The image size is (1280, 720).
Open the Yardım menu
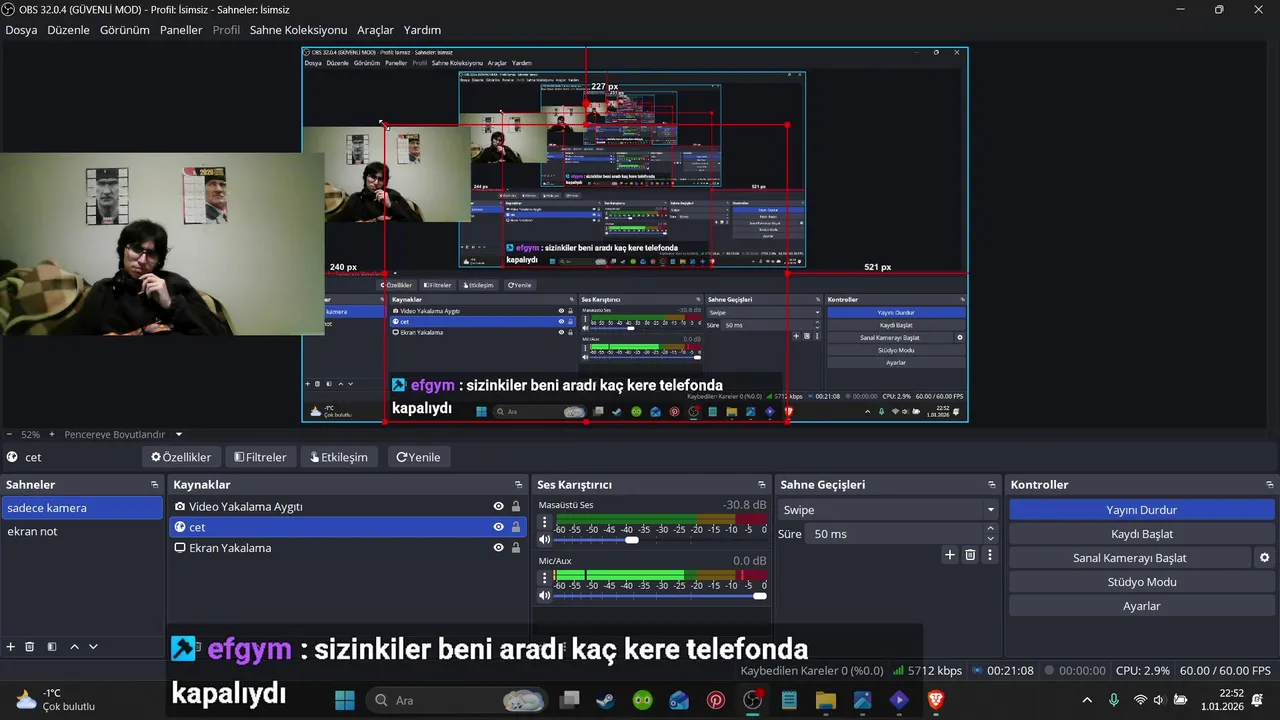pyautogui.click(x=422, y=30)
